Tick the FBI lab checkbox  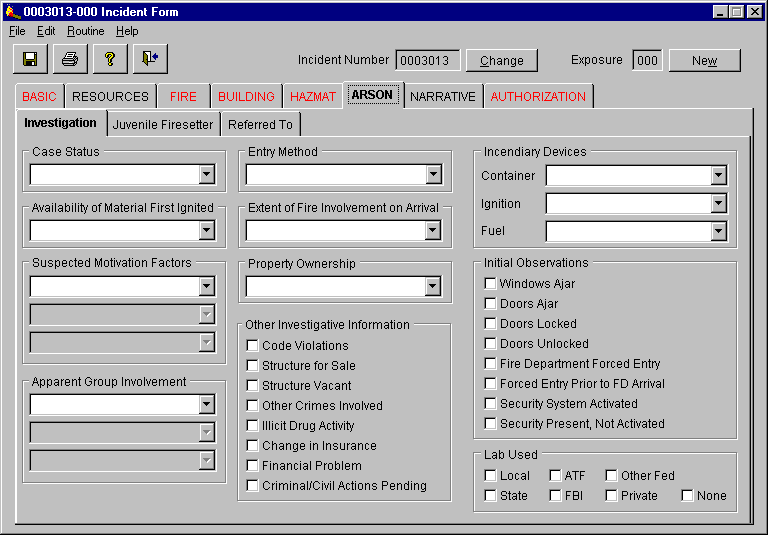tap(556, 496)
